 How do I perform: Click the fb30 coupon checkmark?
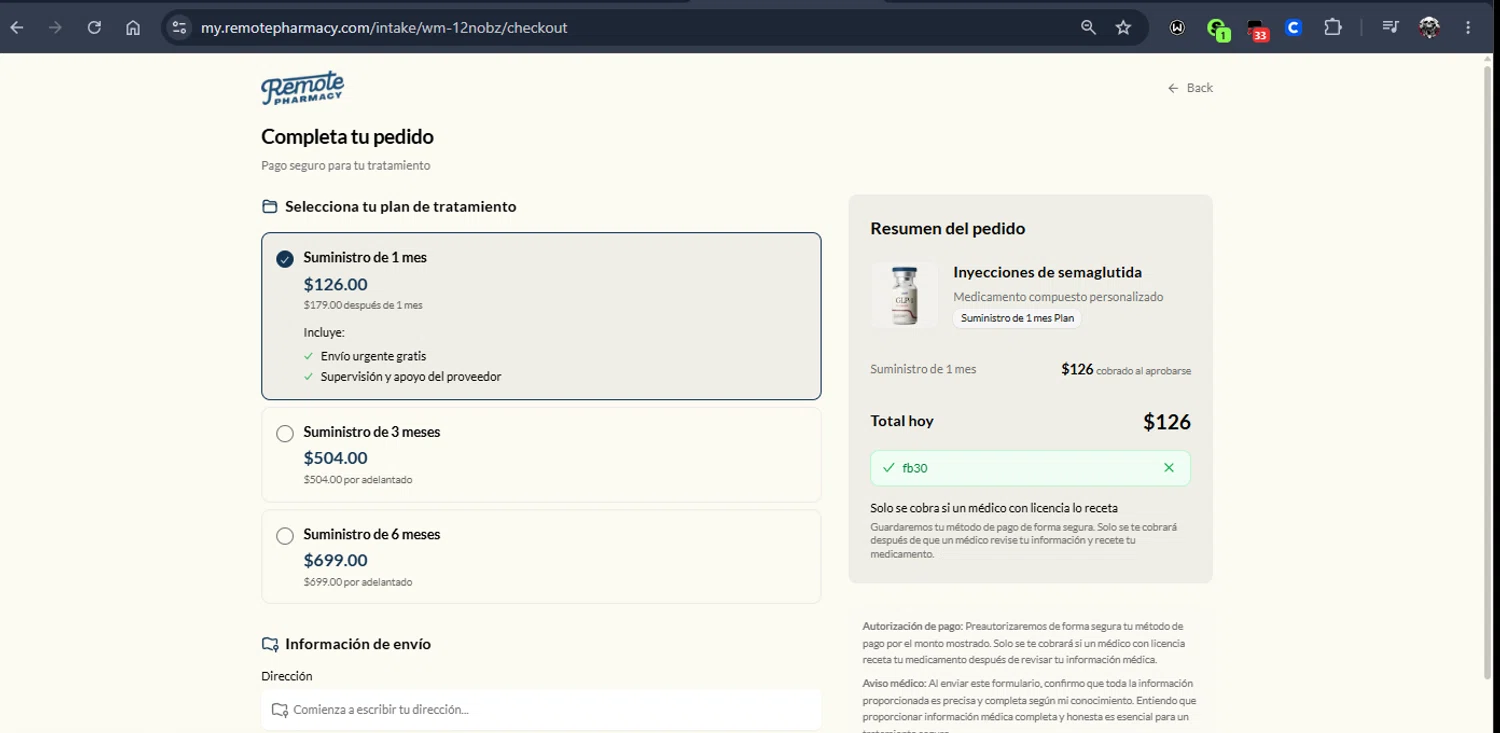(x=888, y=468)
